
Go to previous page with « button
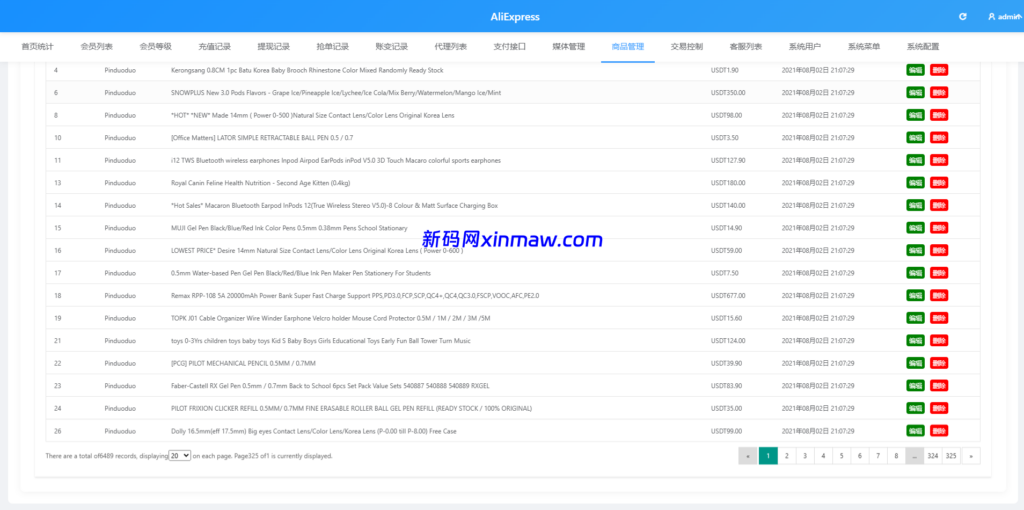pos(748,456)
